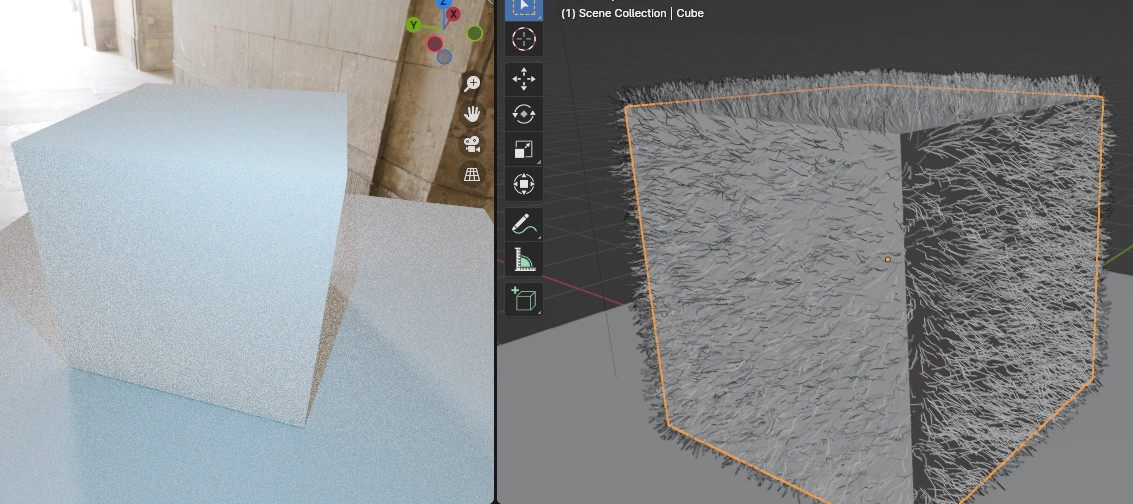Select the Annotate pencil tool
The image size is (1133, 504).
point(524,225)
